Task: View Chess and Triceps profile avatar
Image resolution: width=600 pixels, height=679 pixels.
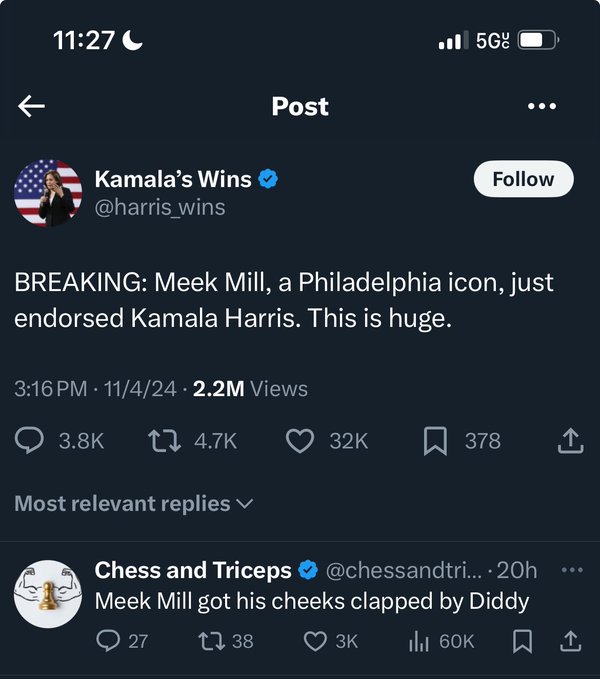Action: click(x=48, y=595)
